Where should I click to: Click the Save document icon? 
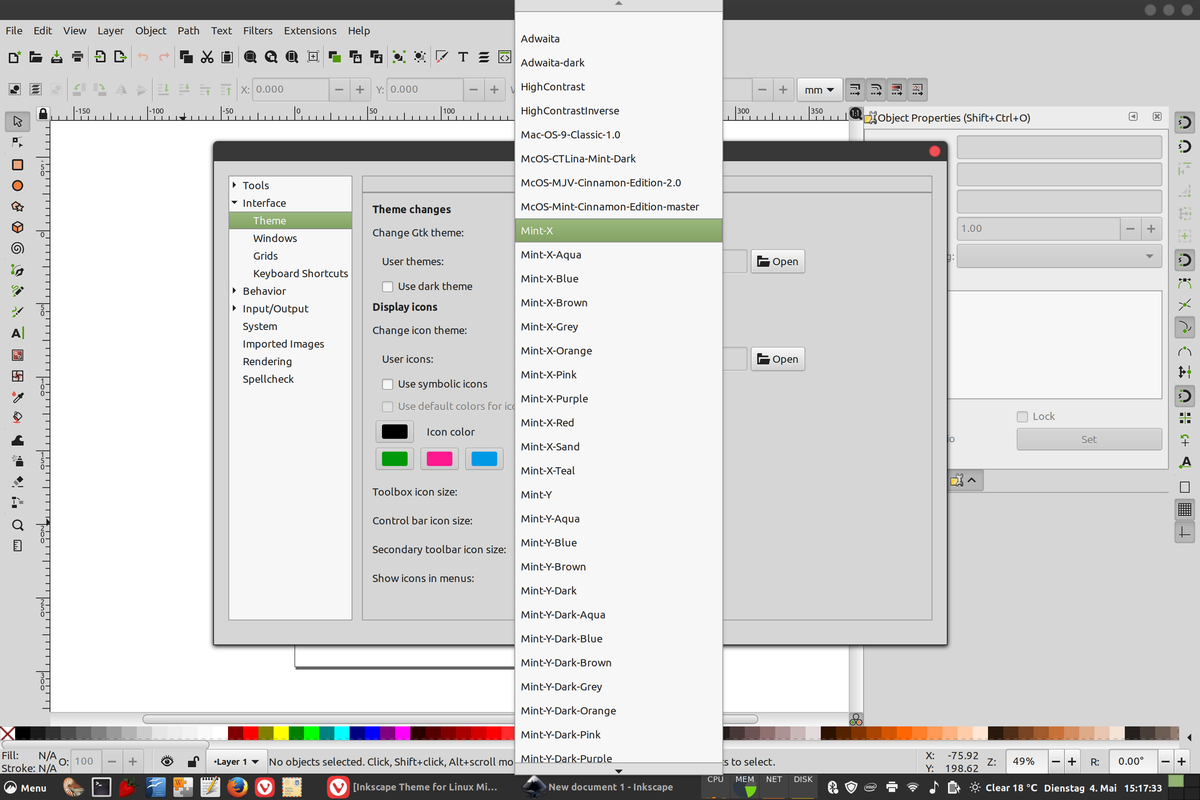pyautogui.click(x=57, y=57)
